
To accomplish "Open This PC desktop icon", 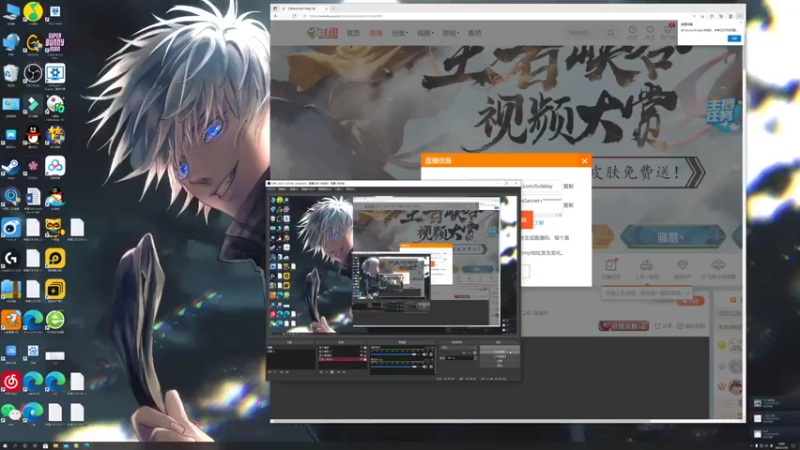I will [x=11, y=12].
